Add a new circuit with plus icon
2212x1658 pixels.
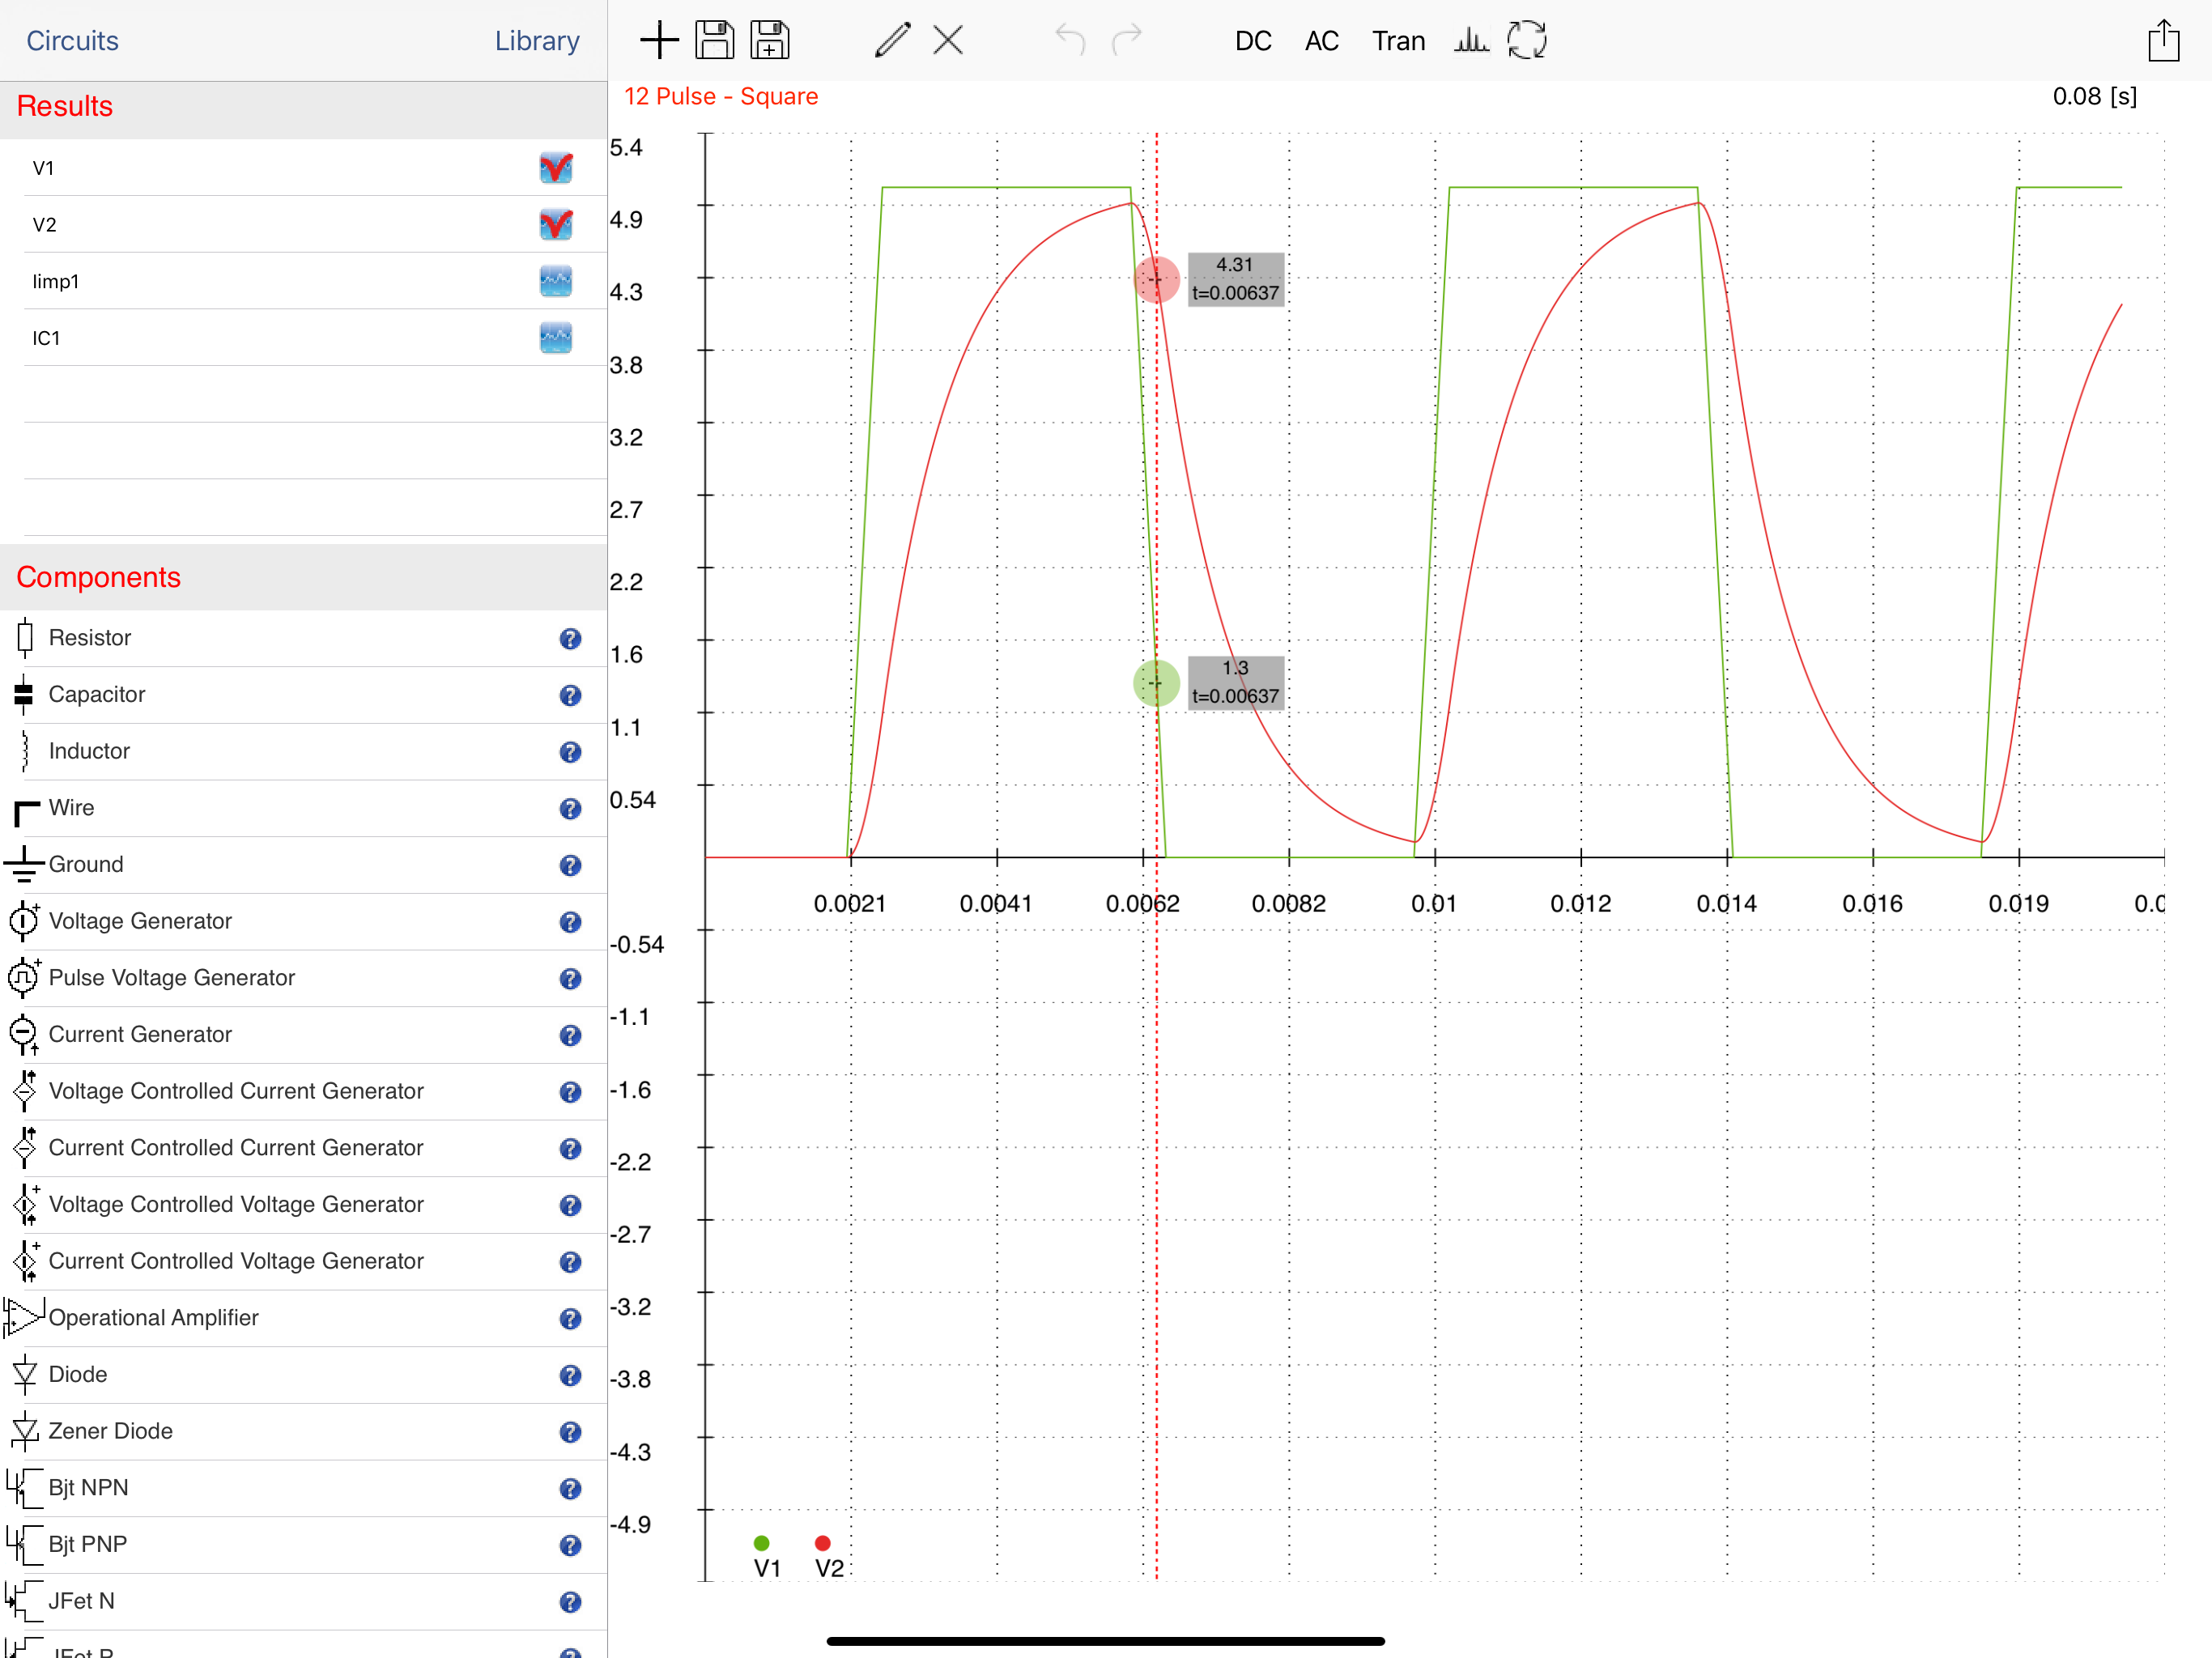[x=659, y=41]
